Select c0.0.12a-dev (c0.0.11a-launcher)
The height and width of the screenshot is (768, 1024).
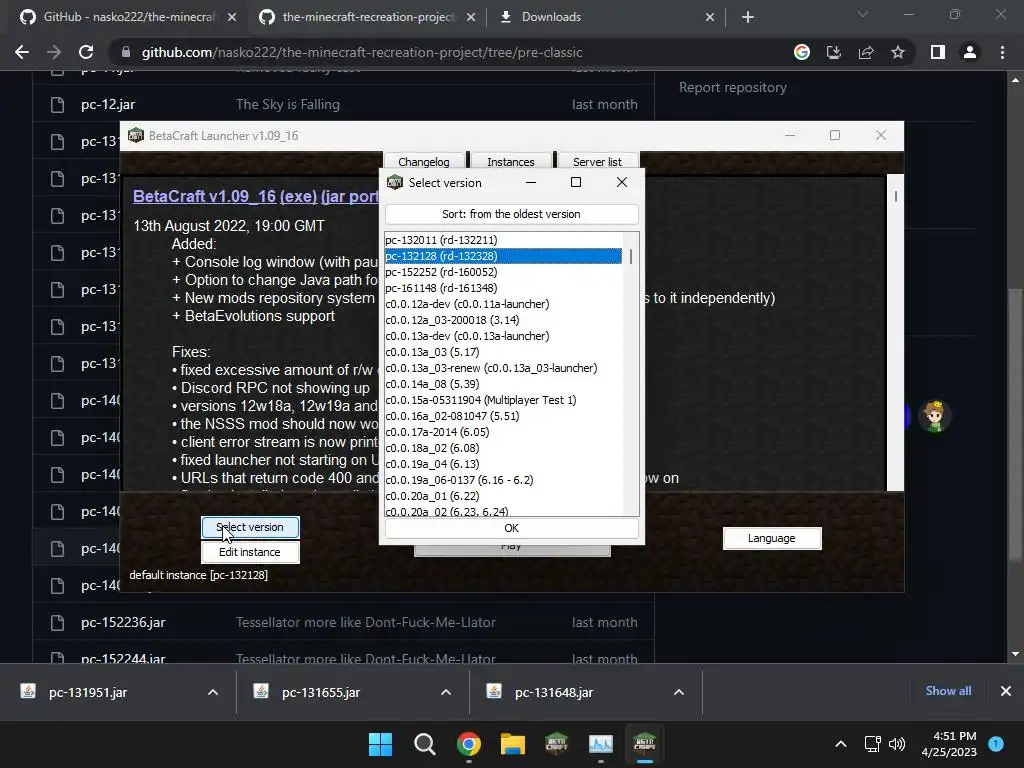pos(503,304)
